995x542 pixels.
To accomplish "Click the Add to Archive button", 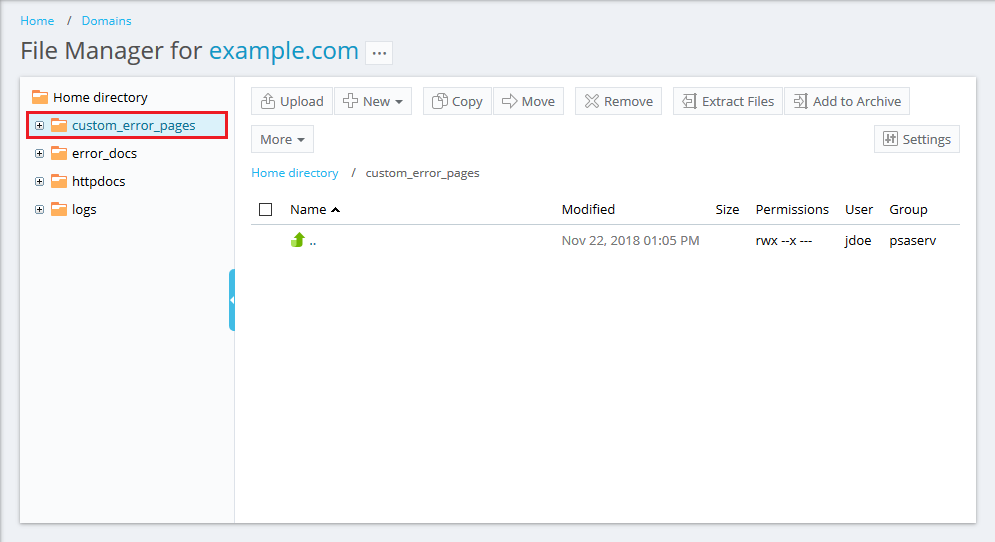I will pos(847,101).
